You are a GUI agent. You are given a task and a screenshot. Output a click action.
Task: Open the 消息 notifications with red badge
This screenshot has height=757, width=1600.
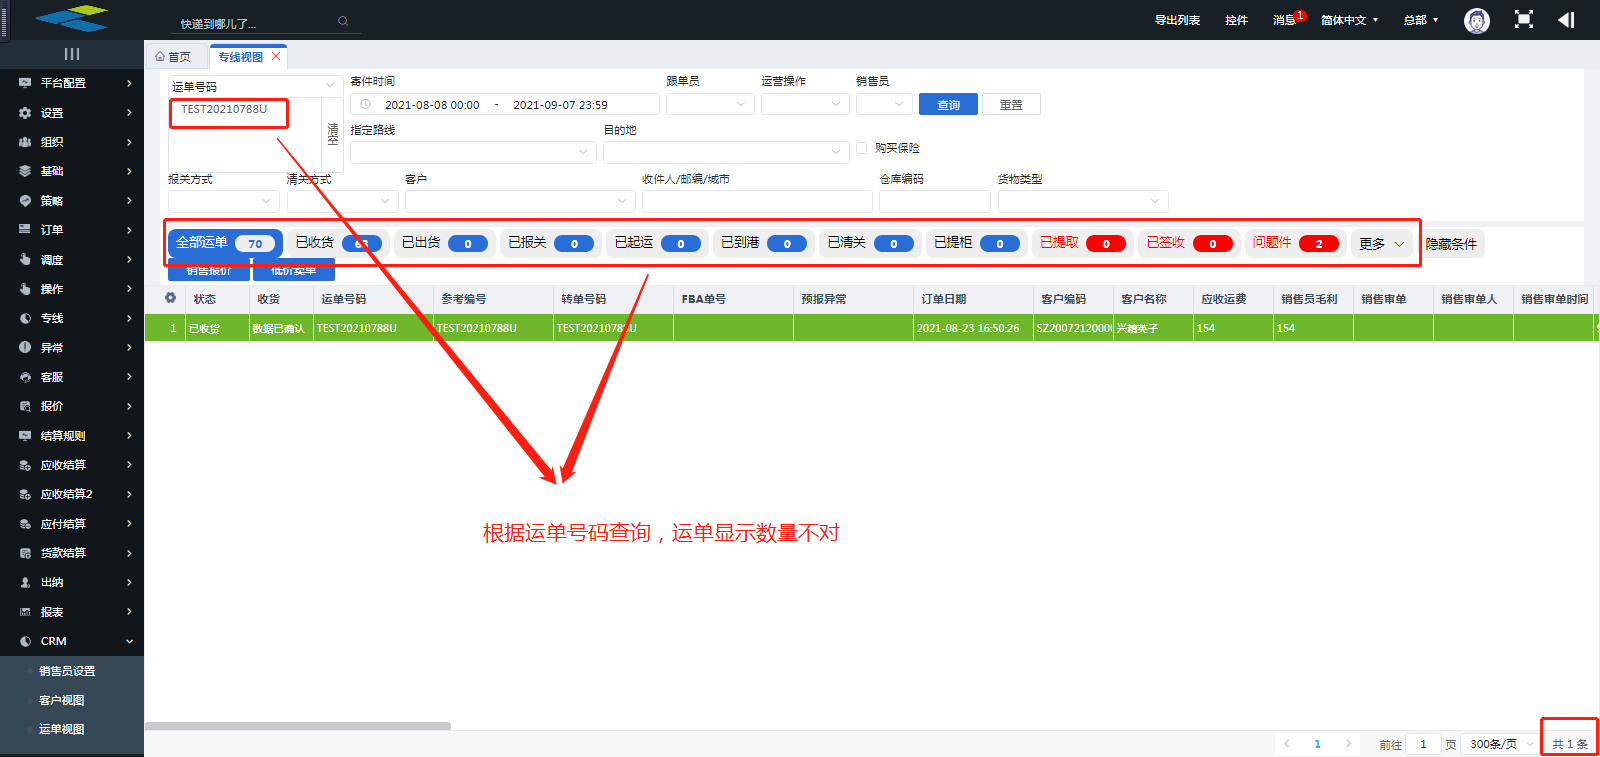point(1286,20)
